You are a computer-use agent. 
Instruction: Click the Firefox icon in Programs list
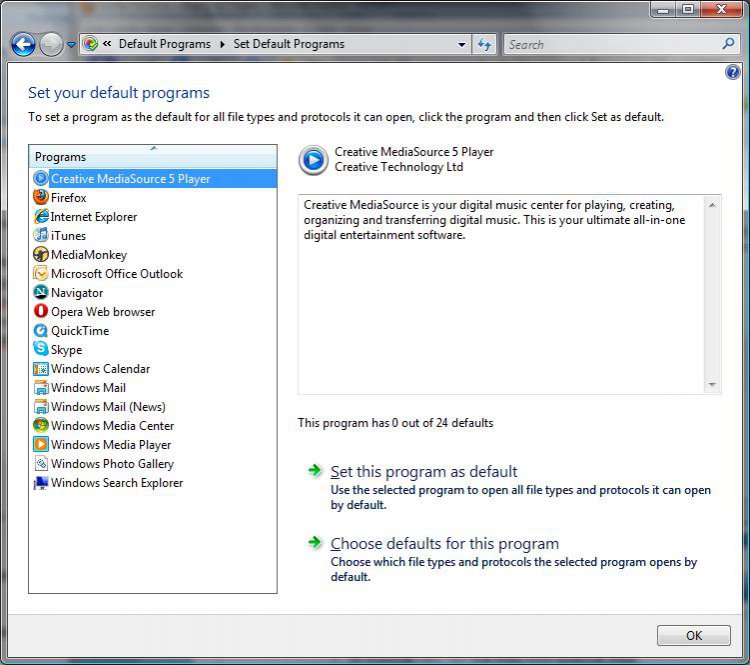41,197
